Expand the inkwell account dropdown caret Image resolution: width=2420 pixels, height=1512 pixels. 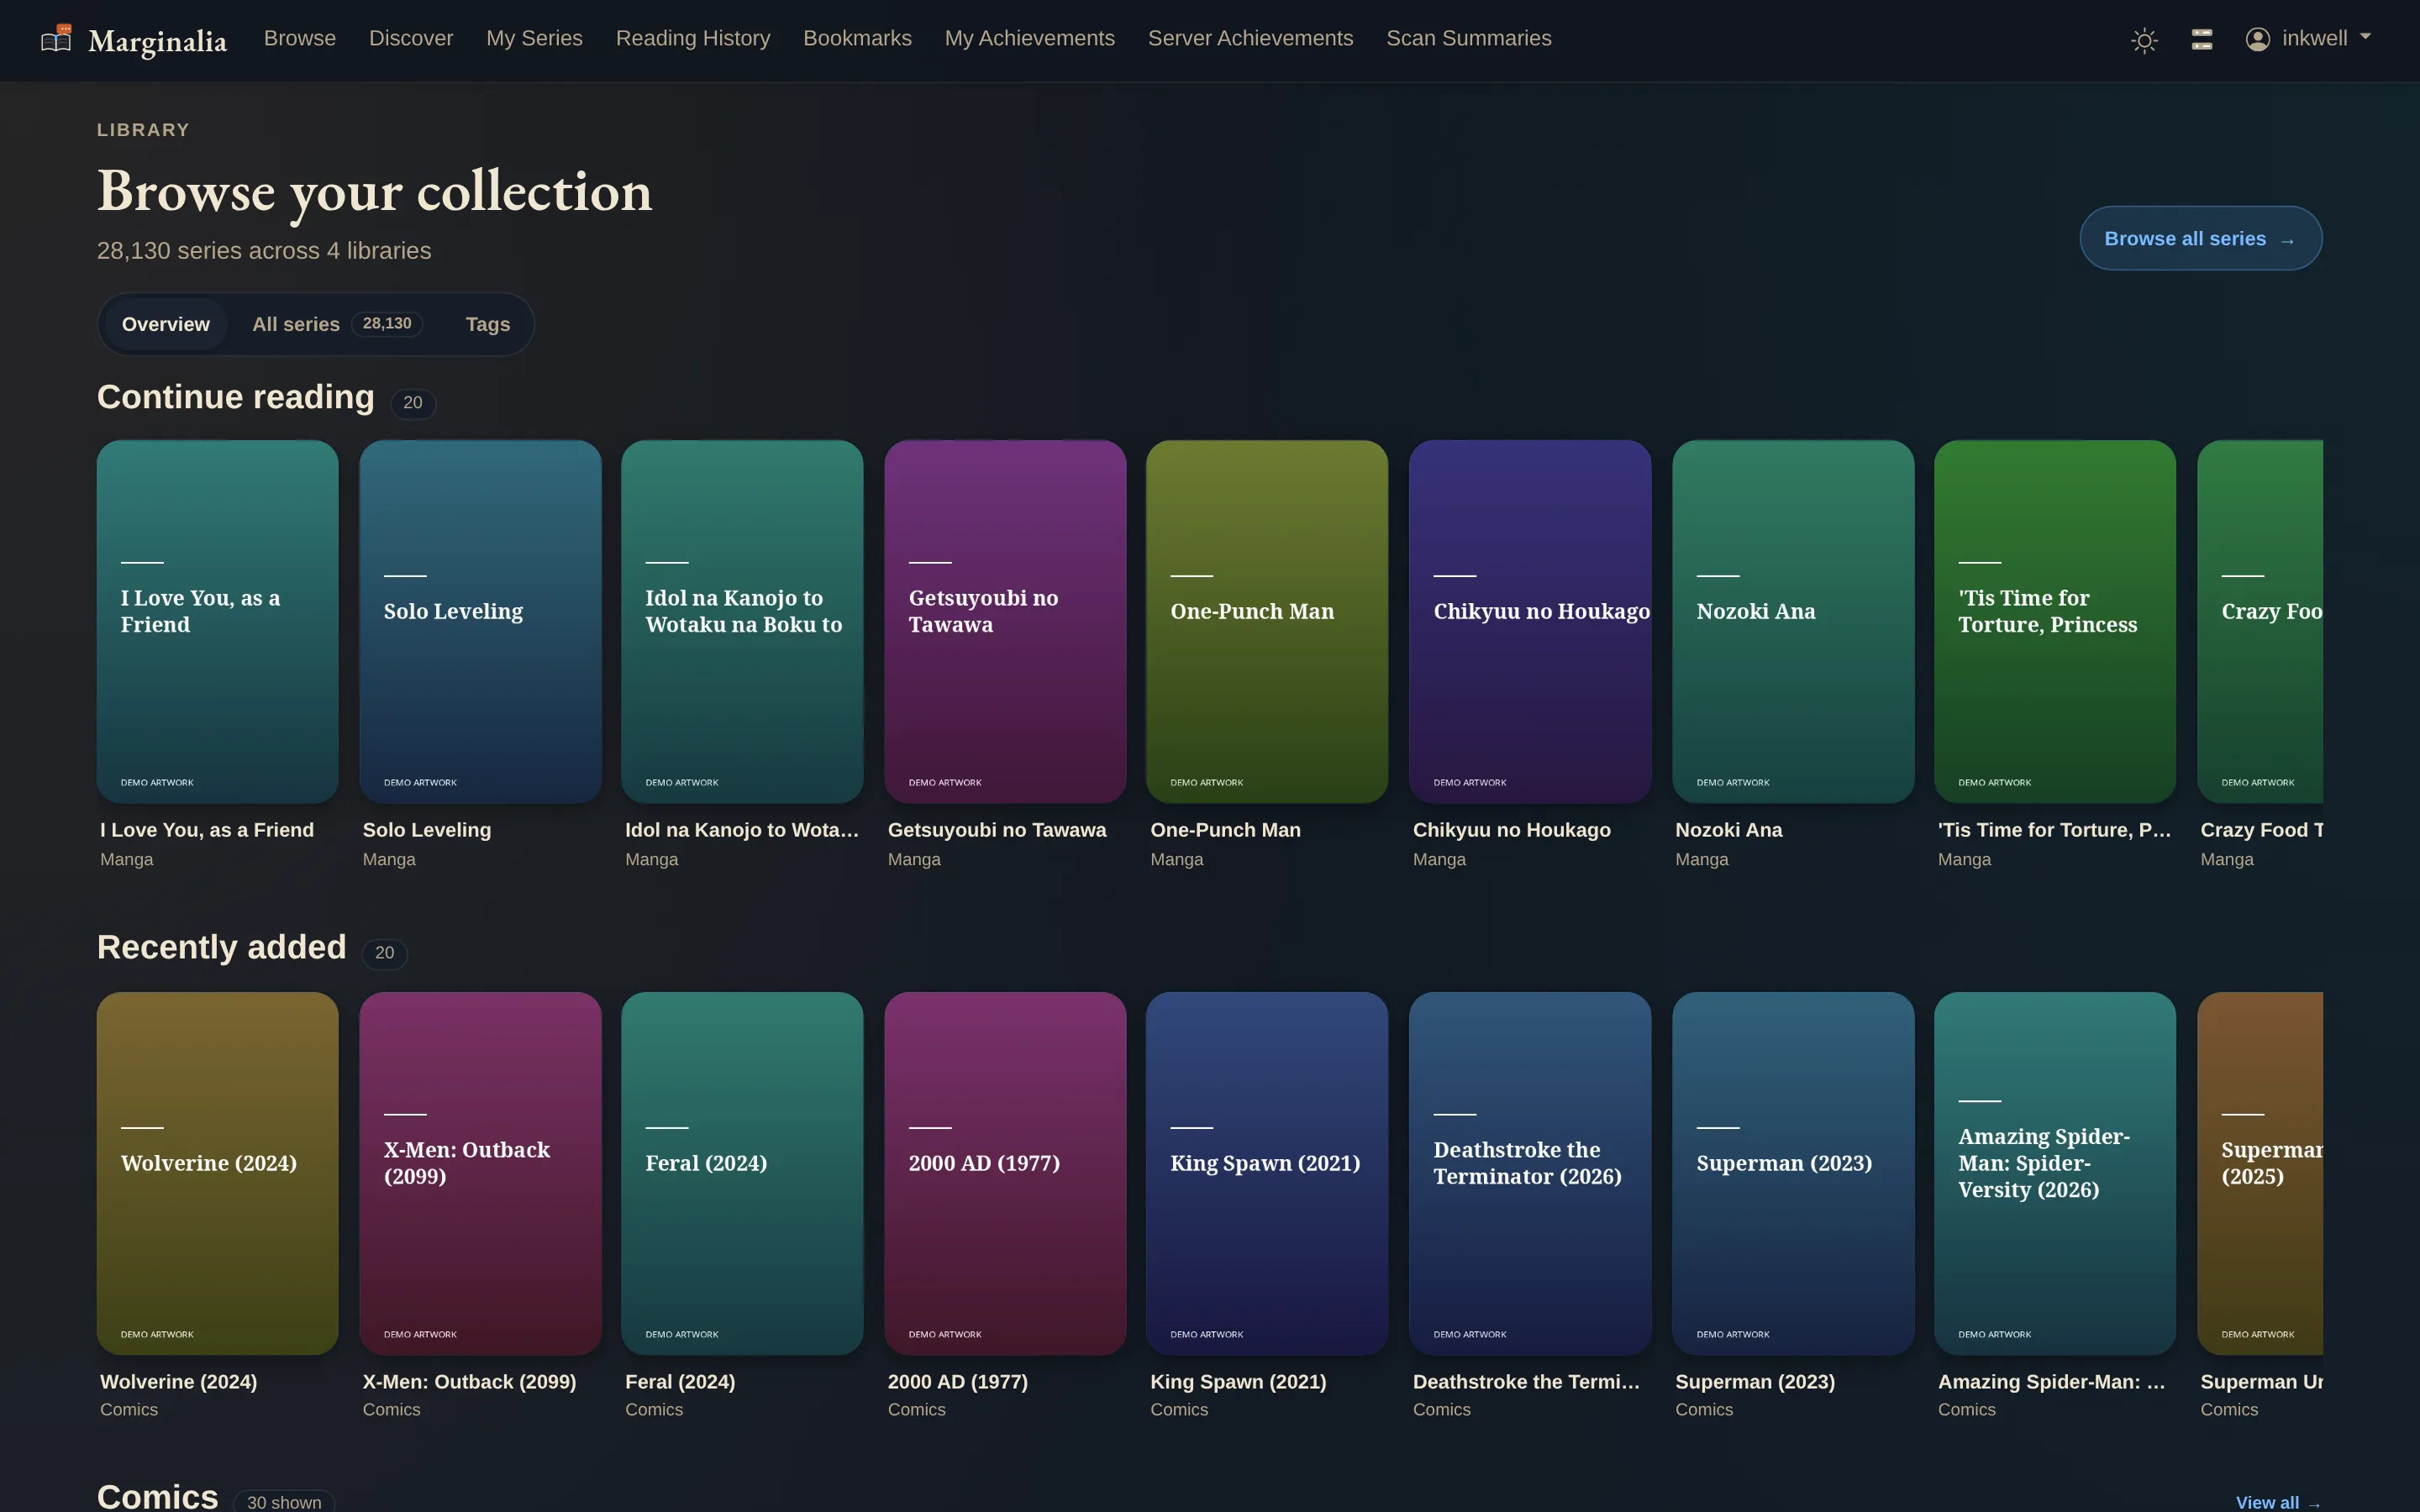(2365, 37)
